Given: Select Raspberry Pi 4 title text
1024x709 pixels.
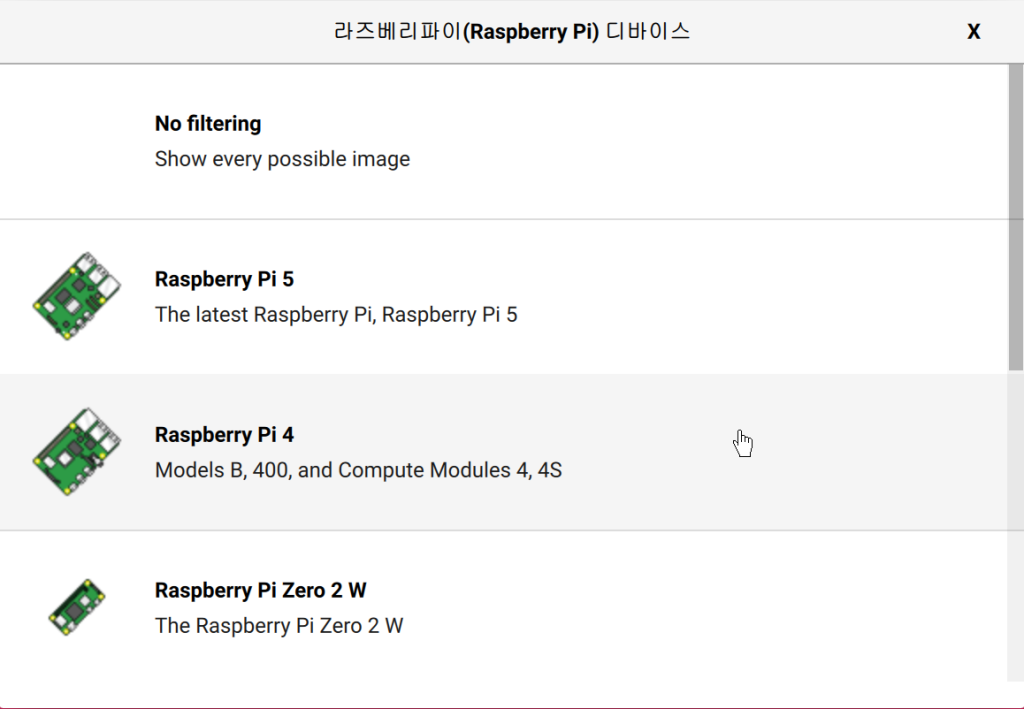Looking at the screenshot, I should (224, 435).
